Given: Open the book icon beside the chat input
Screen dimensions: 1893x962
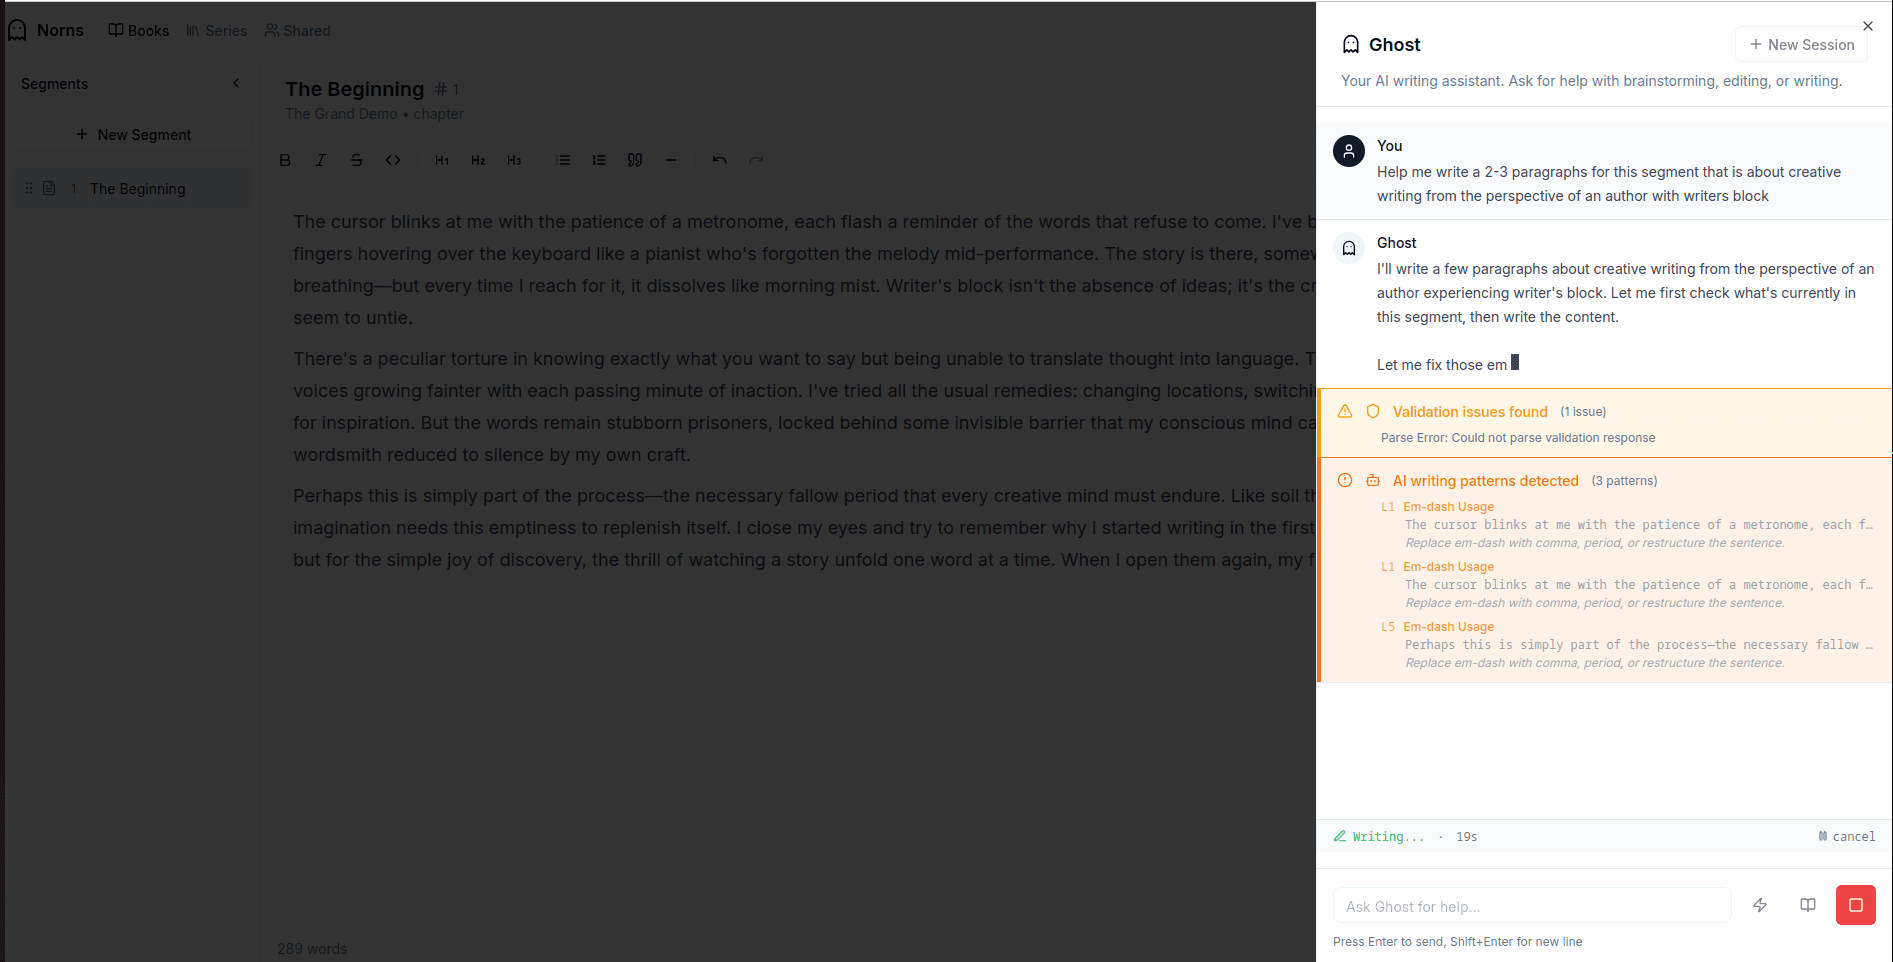Looking at the screenshot, I should (x=1808, y=905).
